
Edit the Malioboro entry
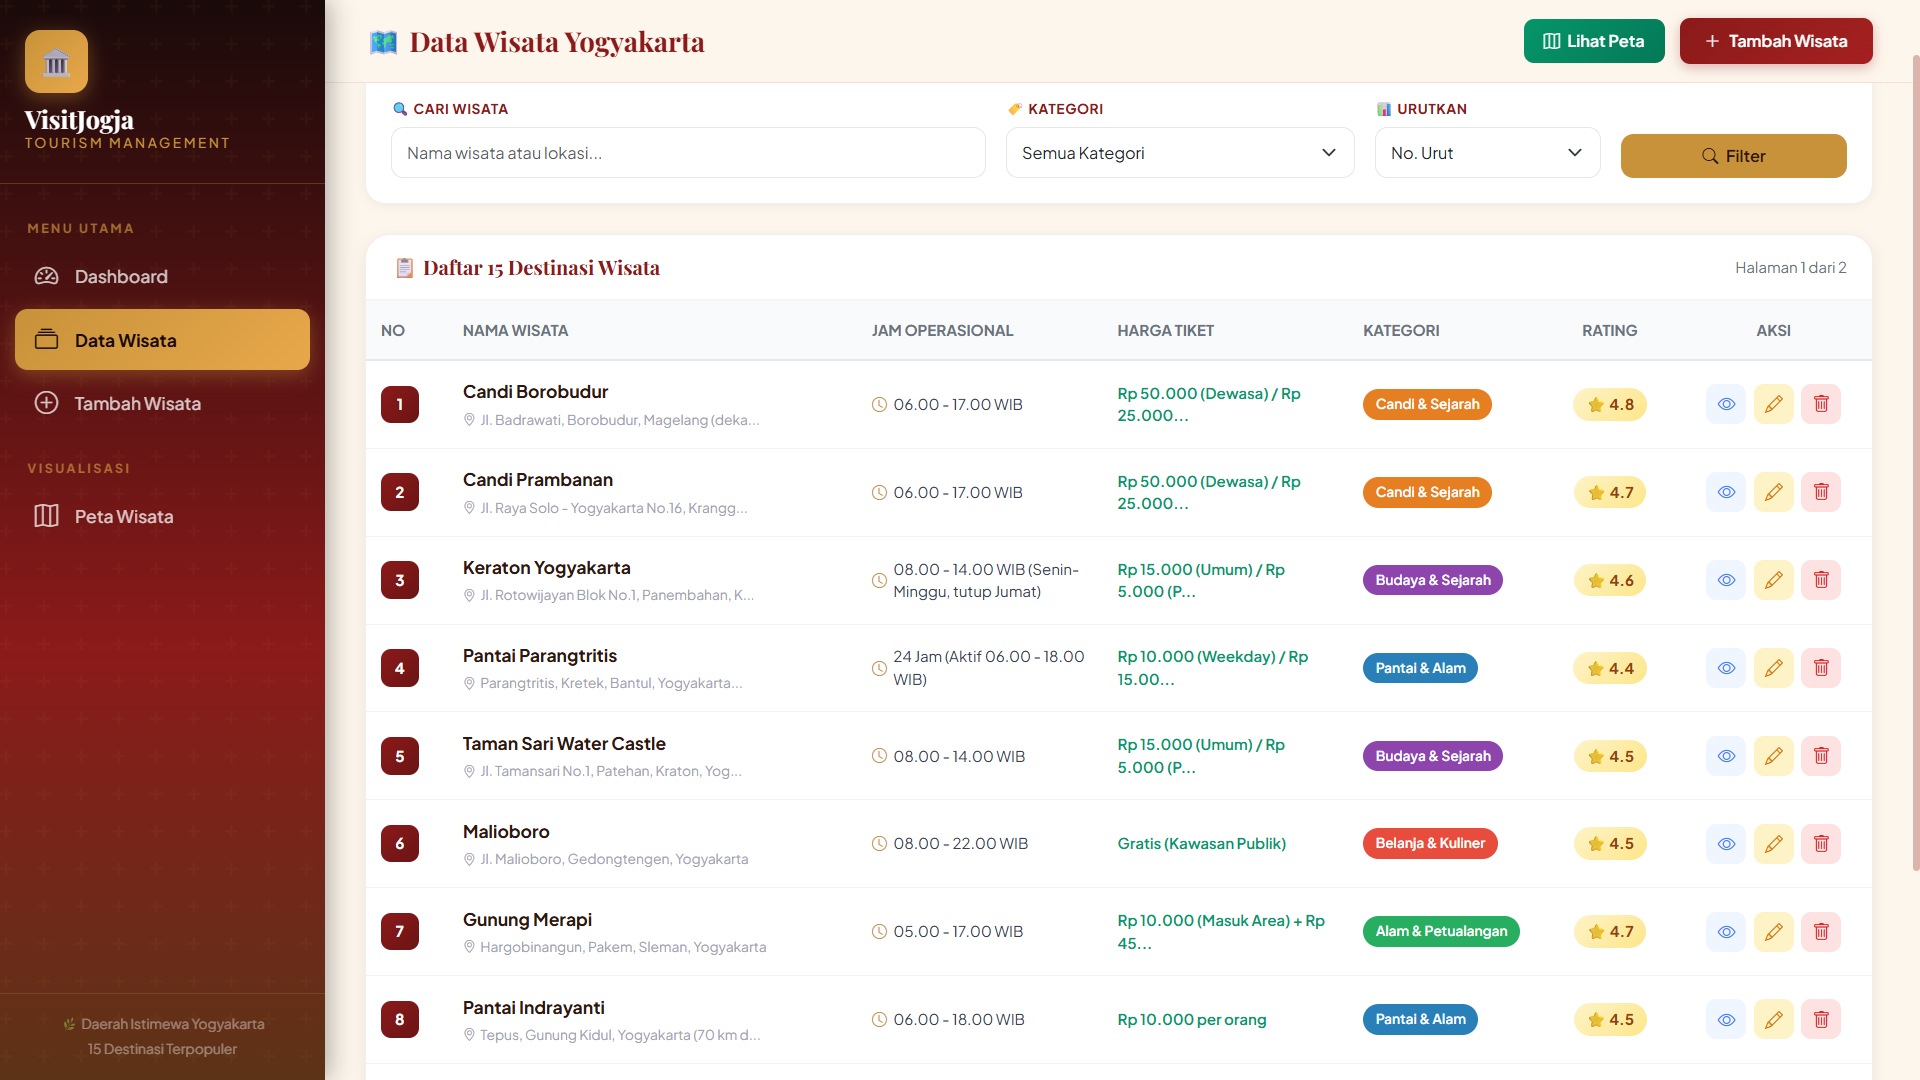(x=1774, y=844)
